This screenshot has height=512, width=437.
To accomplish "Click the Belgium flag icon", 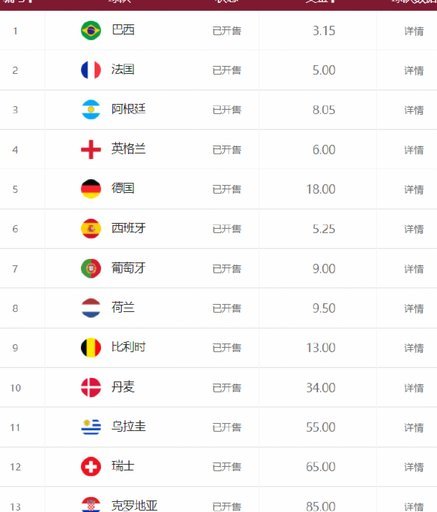I will (91, 348).
